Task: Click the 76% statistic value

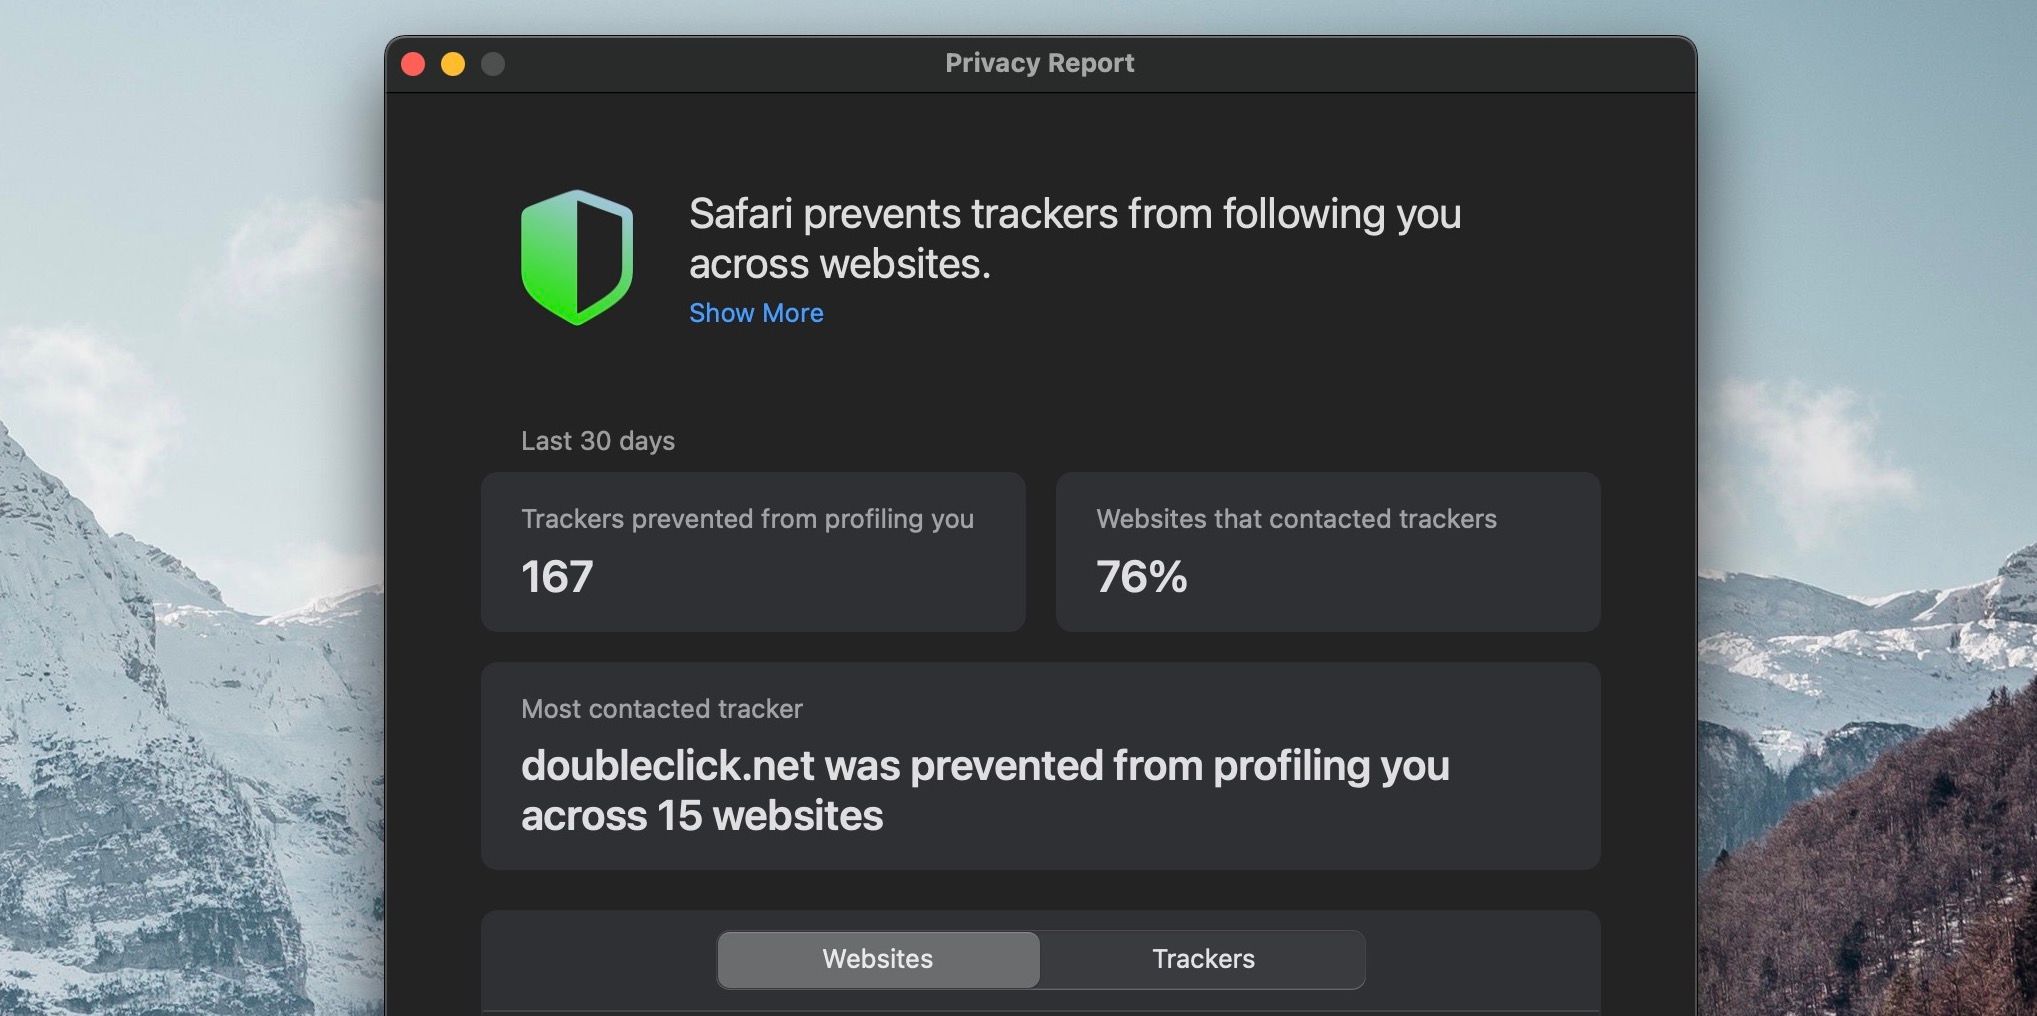Action: tap(1141, 577)
